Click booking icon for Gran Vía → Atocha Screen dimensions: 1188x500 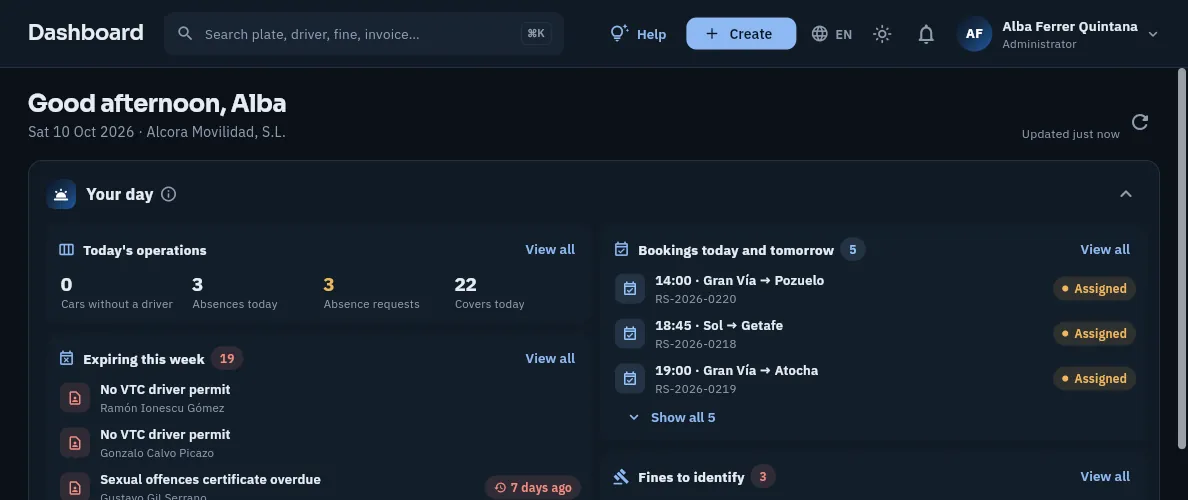point(630,378)
